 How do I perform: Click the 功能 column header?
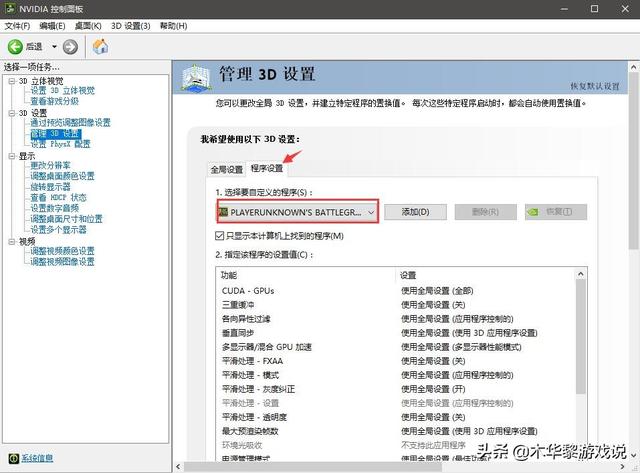point(306,275)
